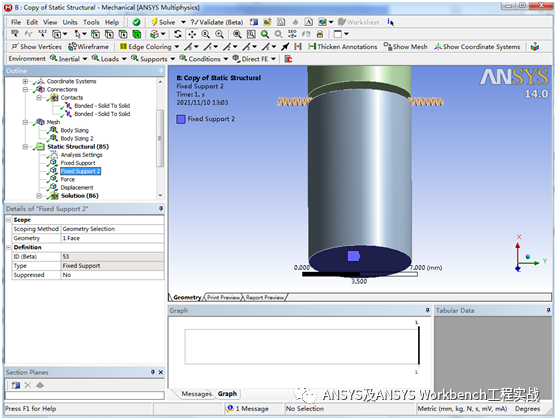This screenshot has width=557, height=420.
Task: Close the Section Planes panel
Action: tap(161, 372)
